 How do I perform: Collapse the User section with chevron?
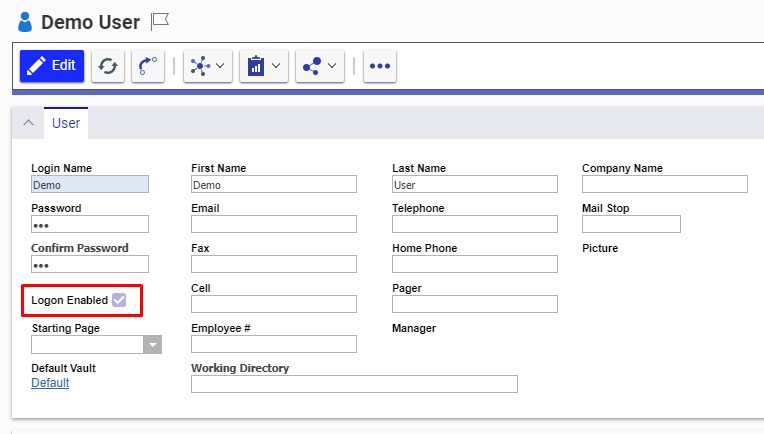point(28,123)
